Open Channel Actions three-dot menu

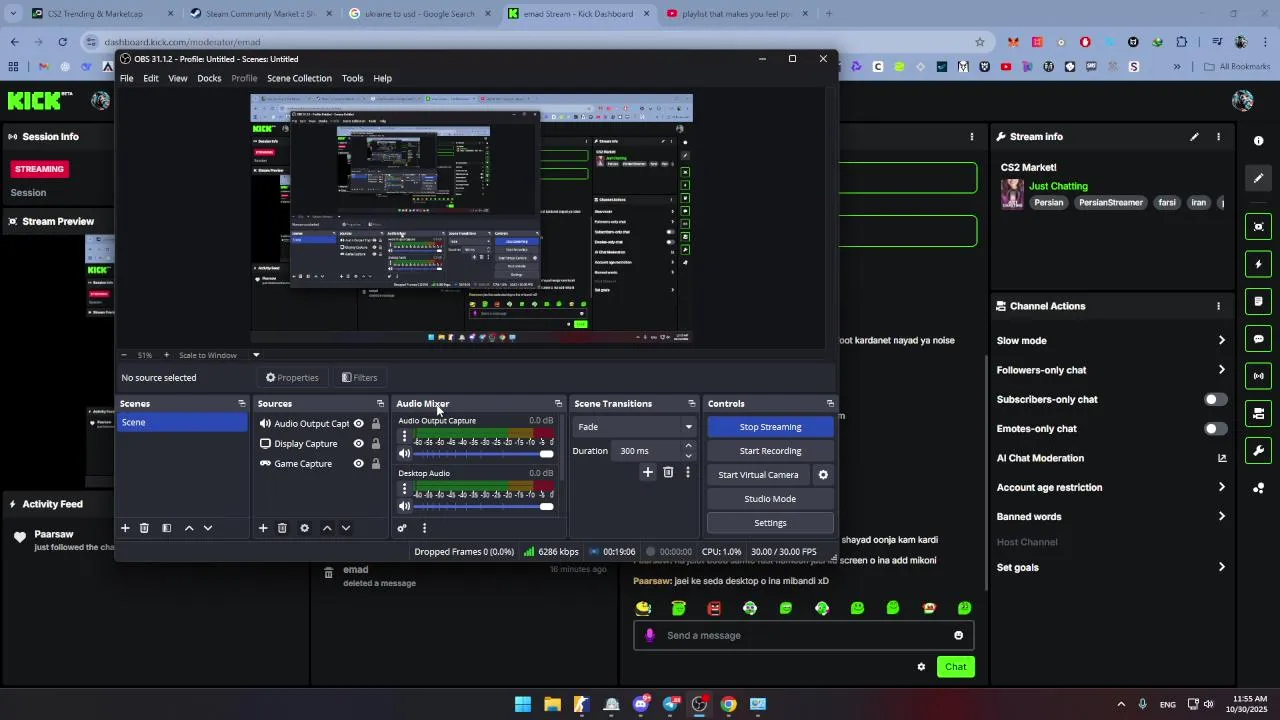(x=1218, y=306)
